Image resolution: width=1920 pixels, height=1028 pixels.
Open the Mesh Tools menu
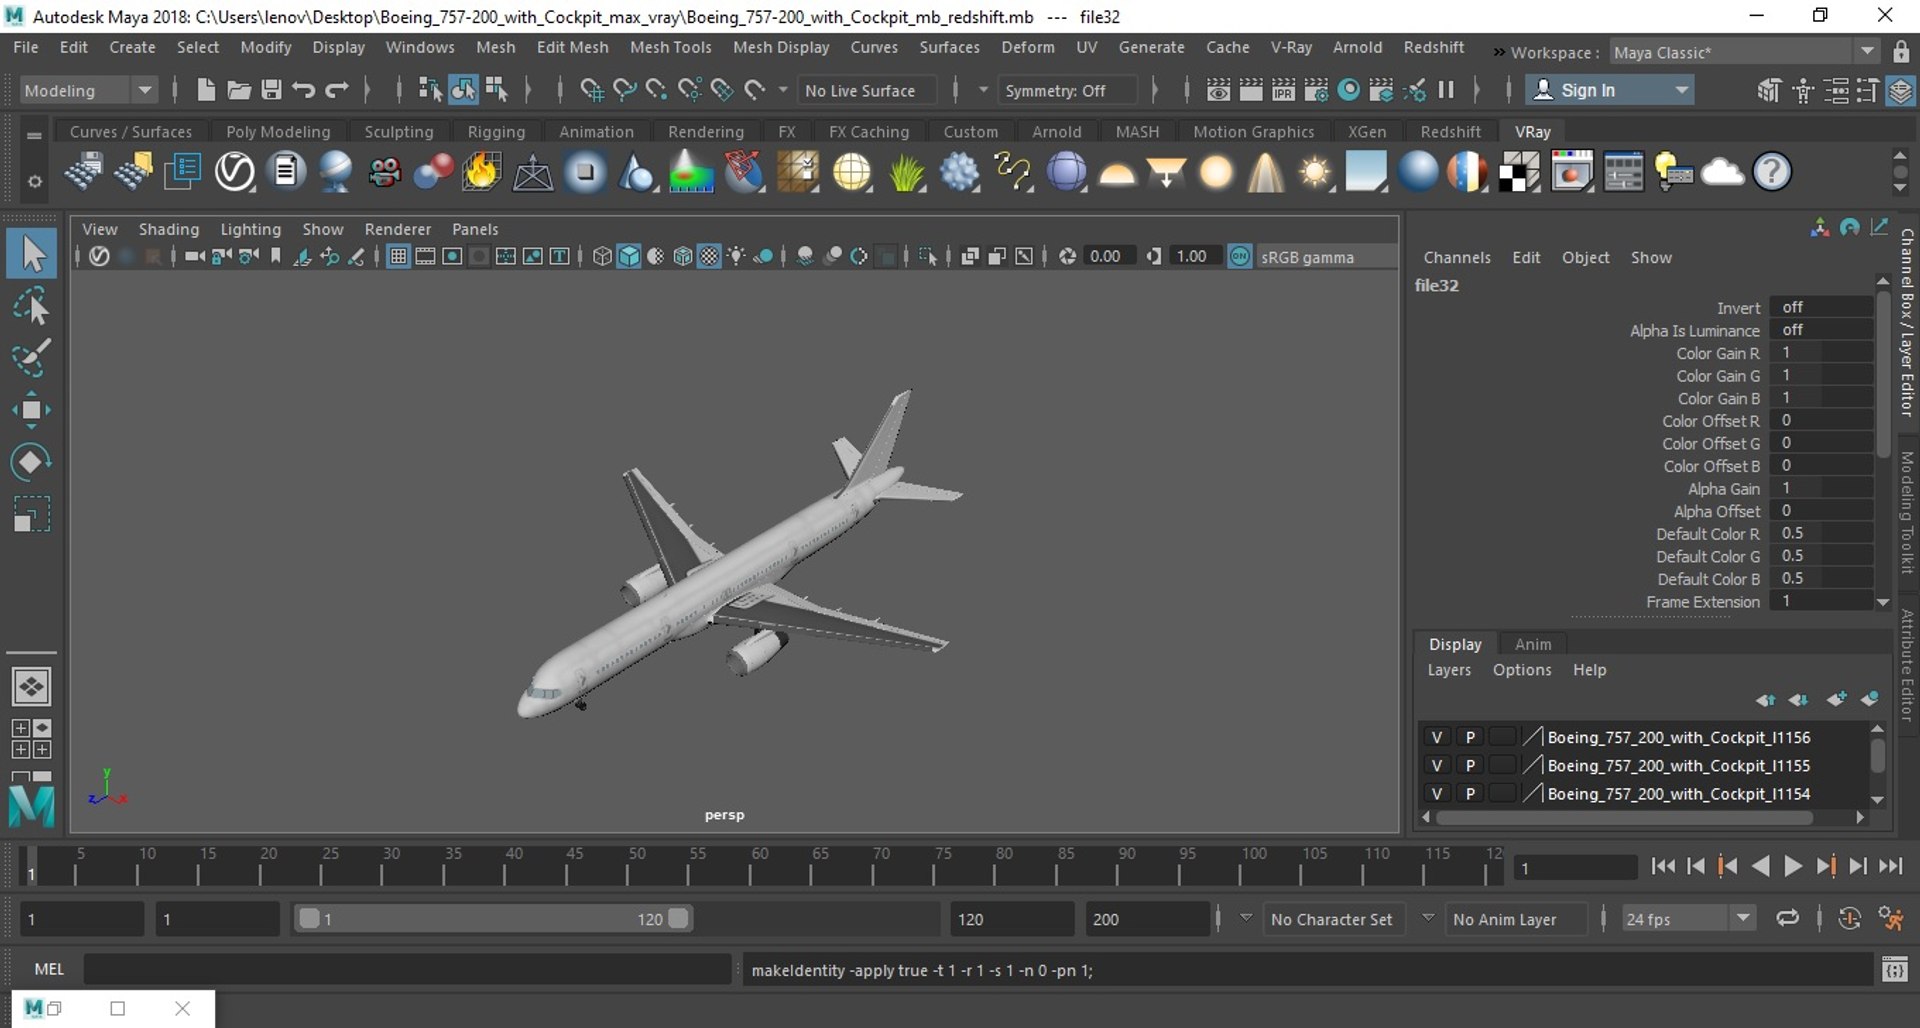670,47
